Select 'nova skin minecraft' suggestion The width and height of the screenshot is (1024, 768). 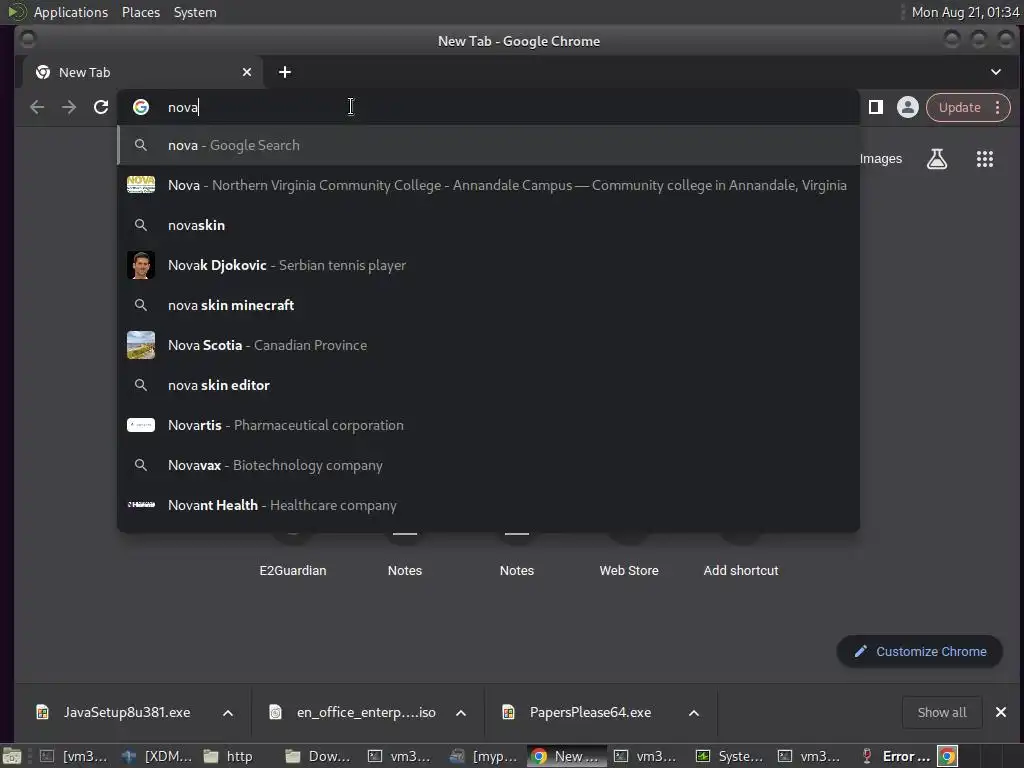488,305
